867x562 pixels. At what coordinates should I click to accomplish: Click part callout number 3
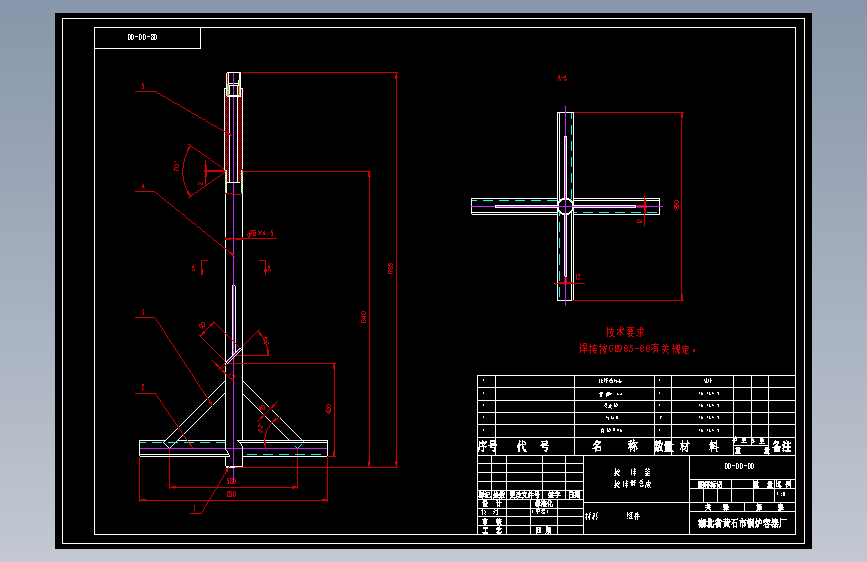pos(143,313)
